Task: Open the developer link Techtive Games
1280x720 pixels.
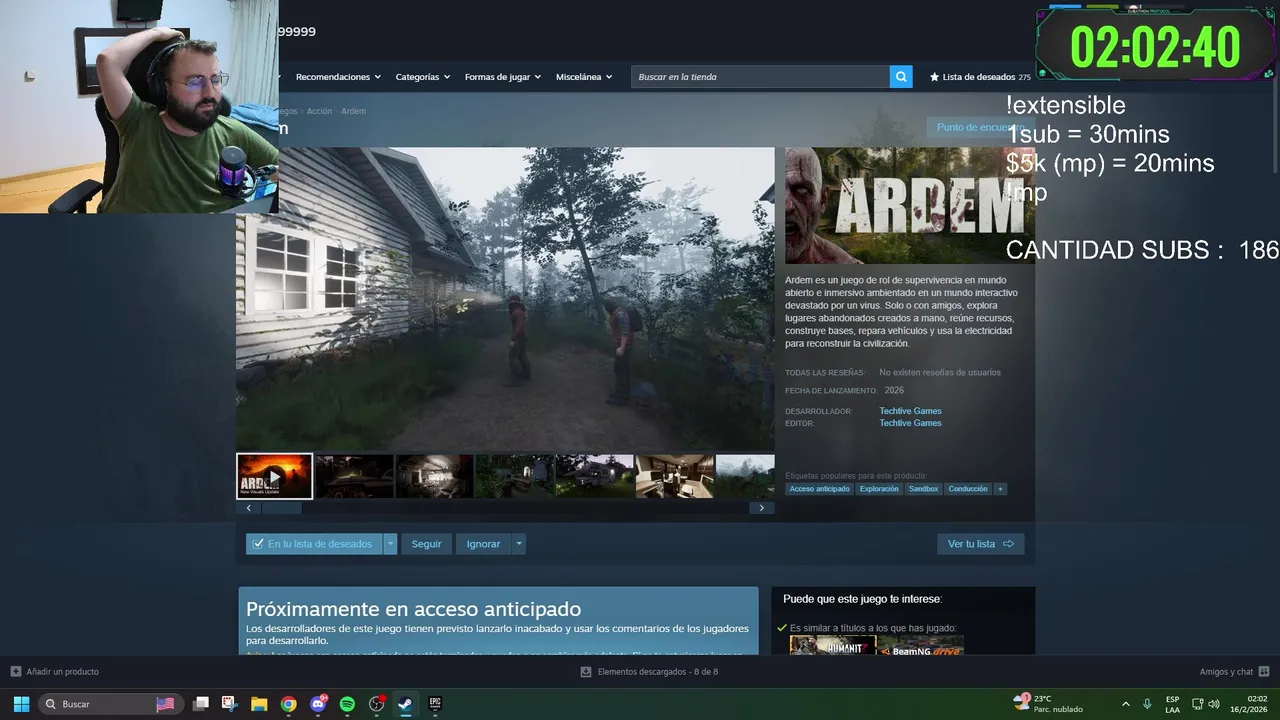Action: (x=910, y=411)
